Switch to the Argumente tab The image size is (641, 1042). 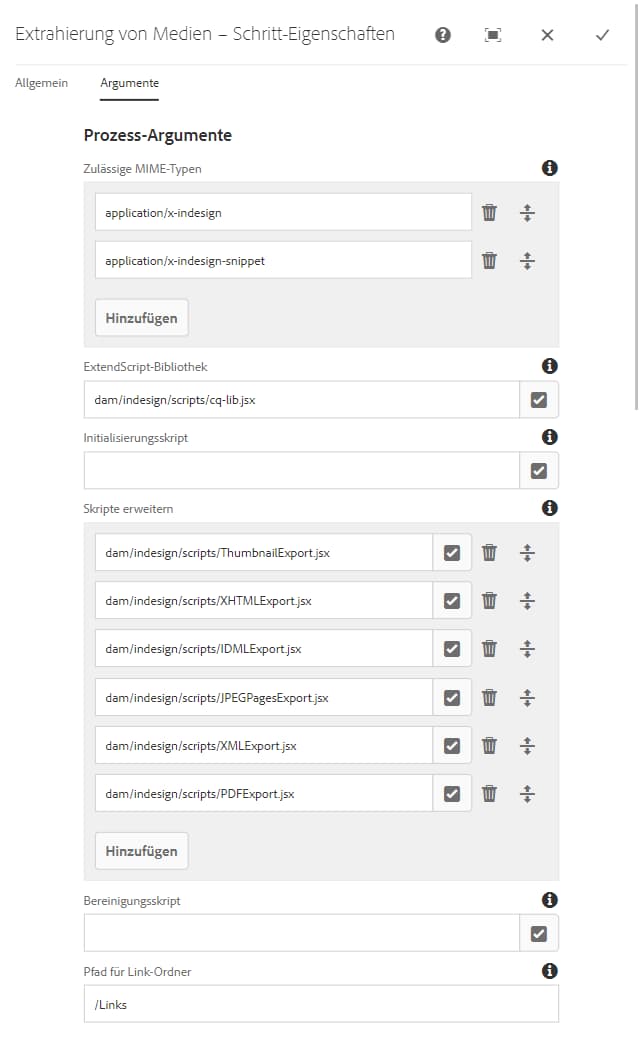(129, 84)
